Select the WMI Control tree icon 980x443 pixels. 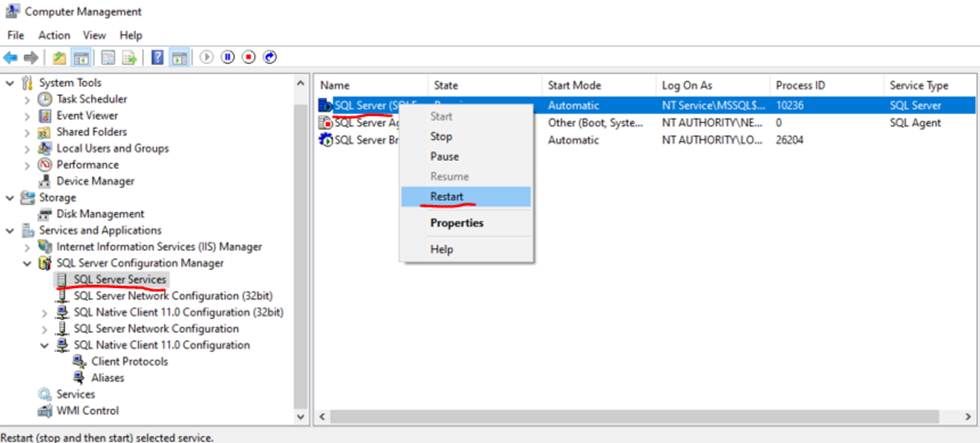[x=45, y=411]
